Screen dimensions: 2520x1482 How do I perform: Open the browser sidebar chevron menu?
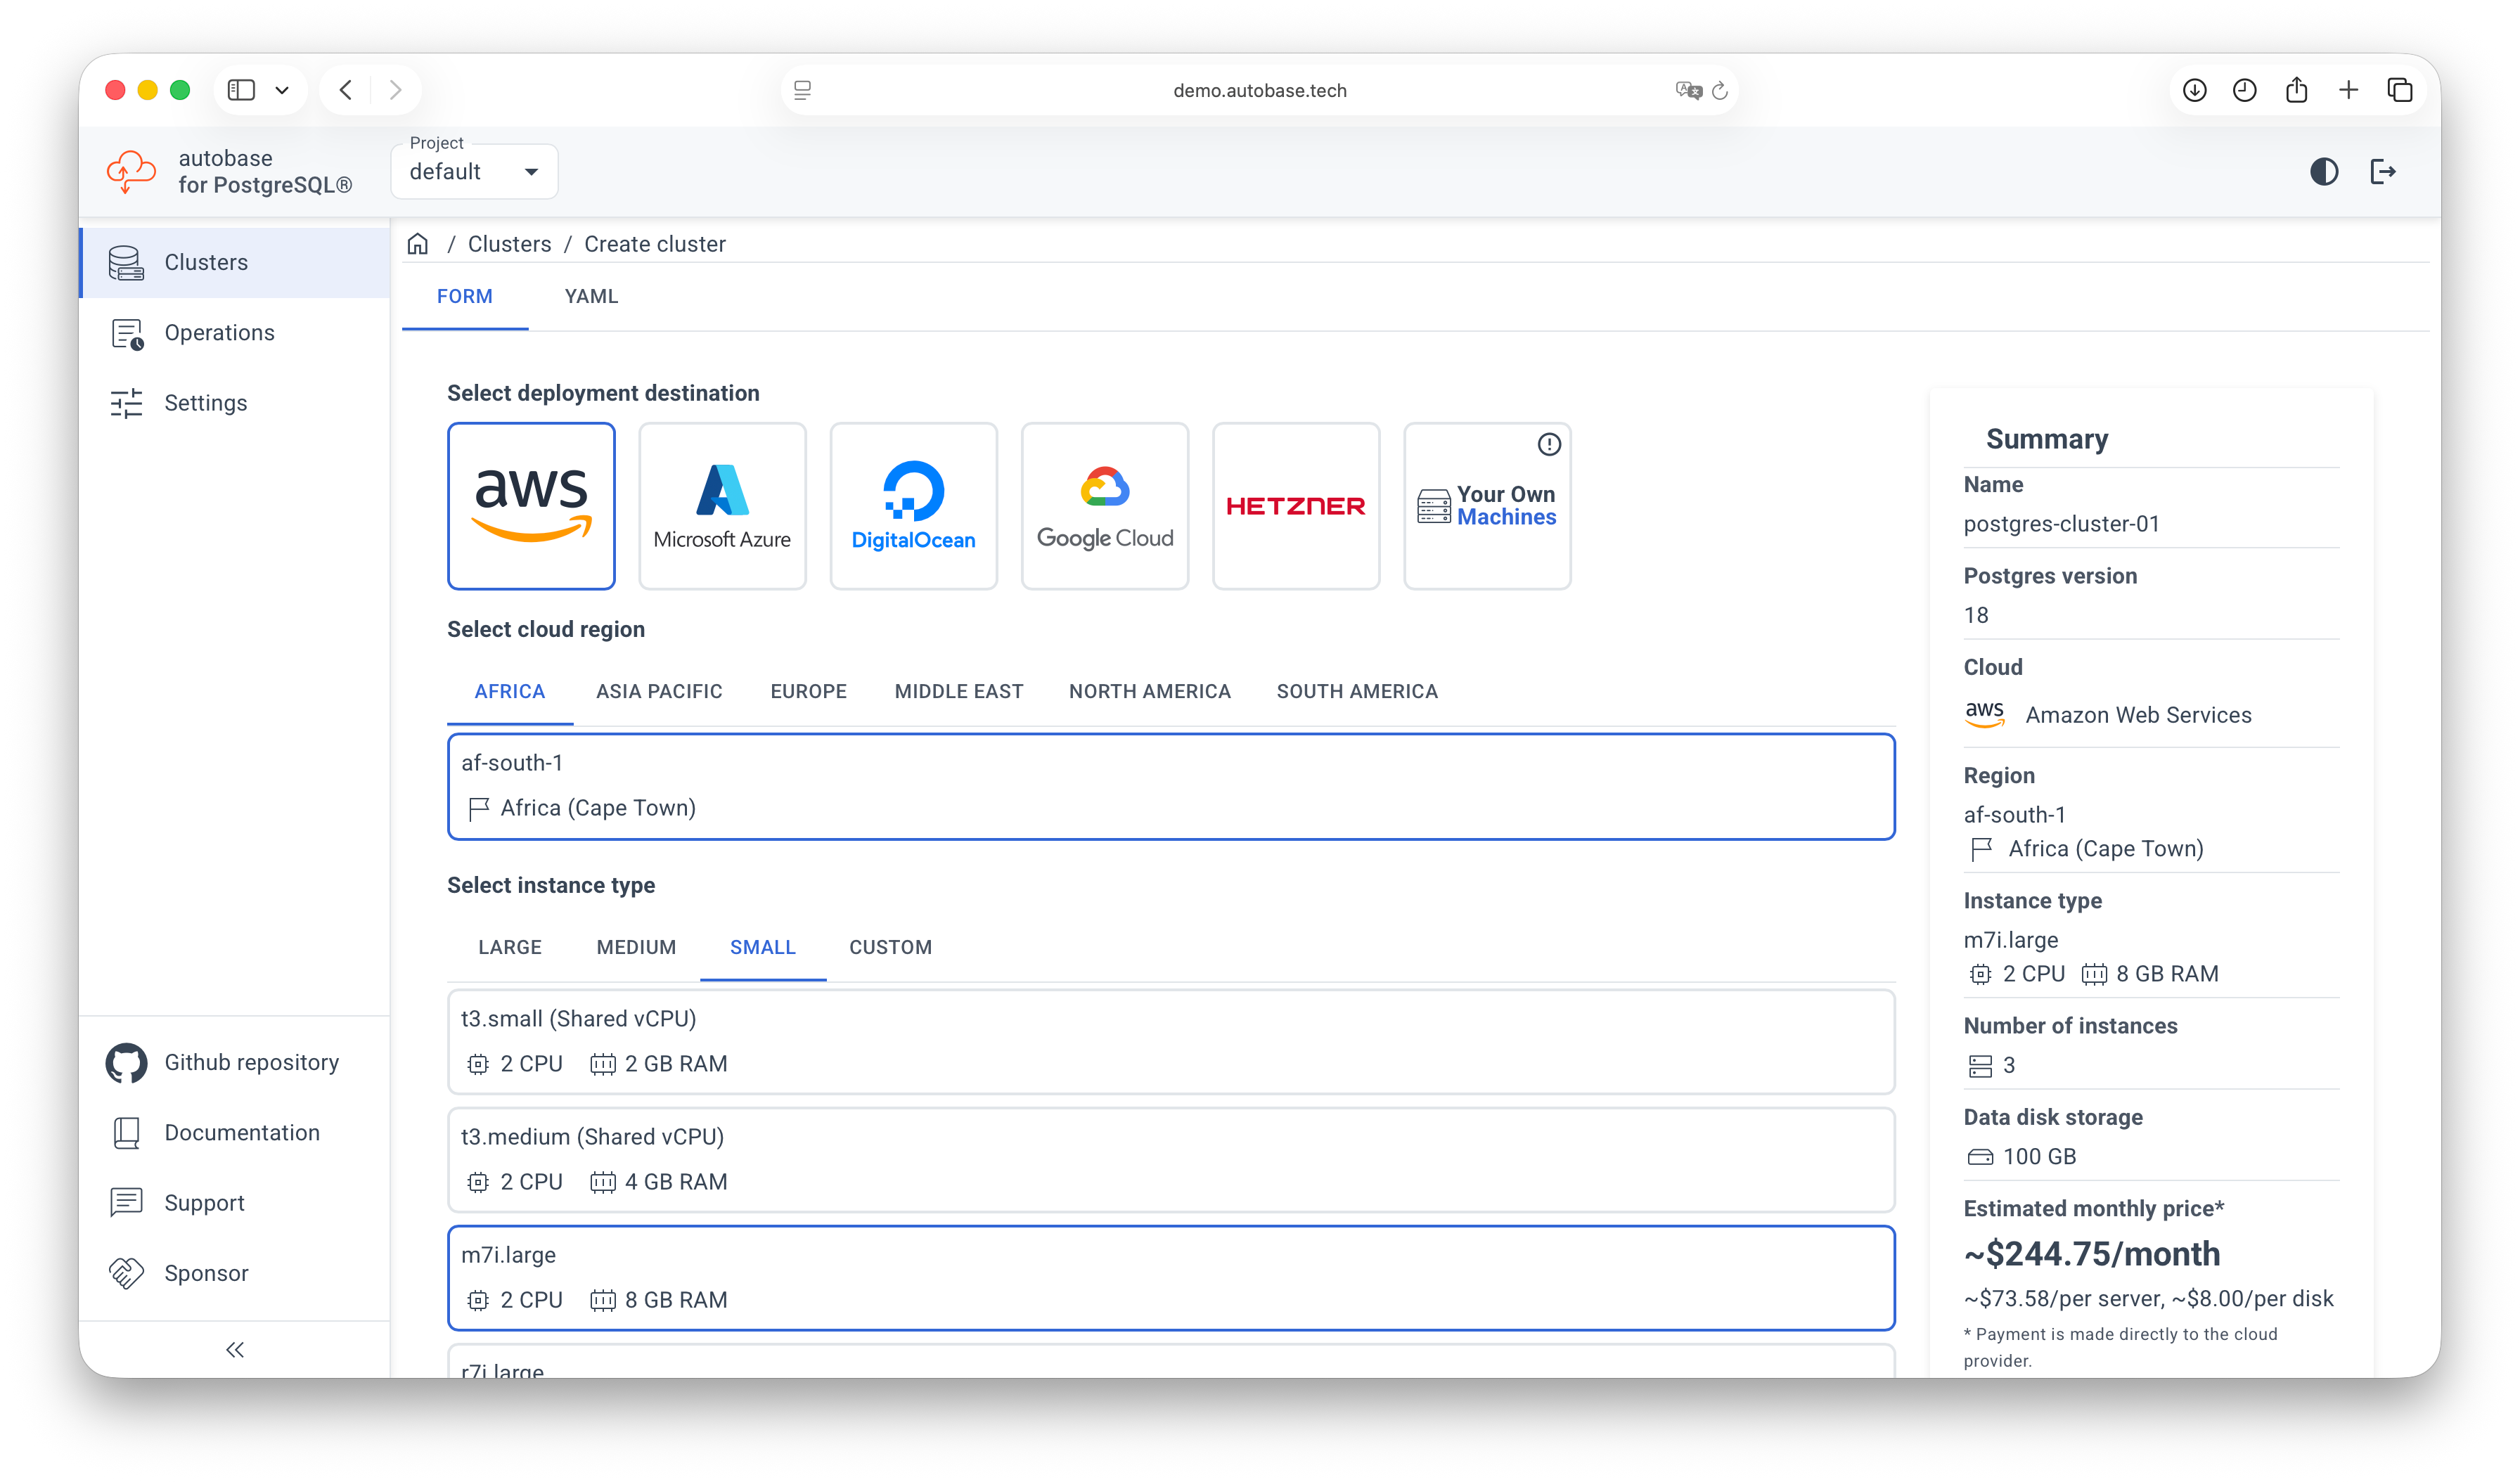282,89
